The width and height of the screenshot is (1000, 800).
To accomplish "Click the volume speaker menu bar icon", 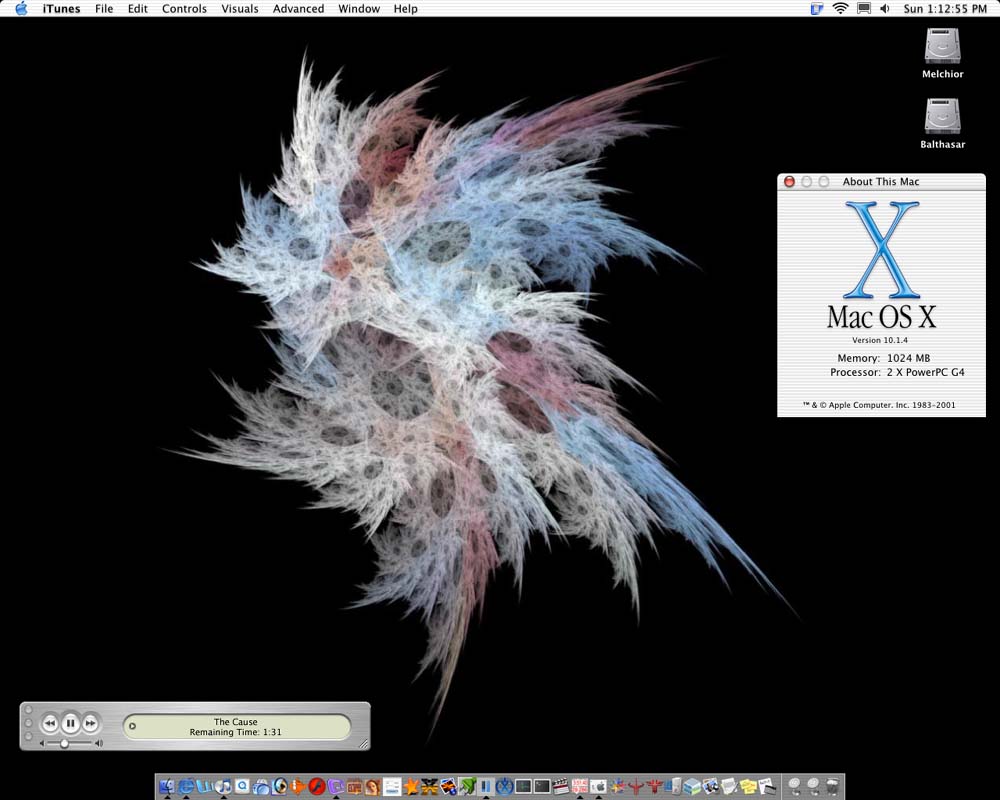I will point(885,8).
